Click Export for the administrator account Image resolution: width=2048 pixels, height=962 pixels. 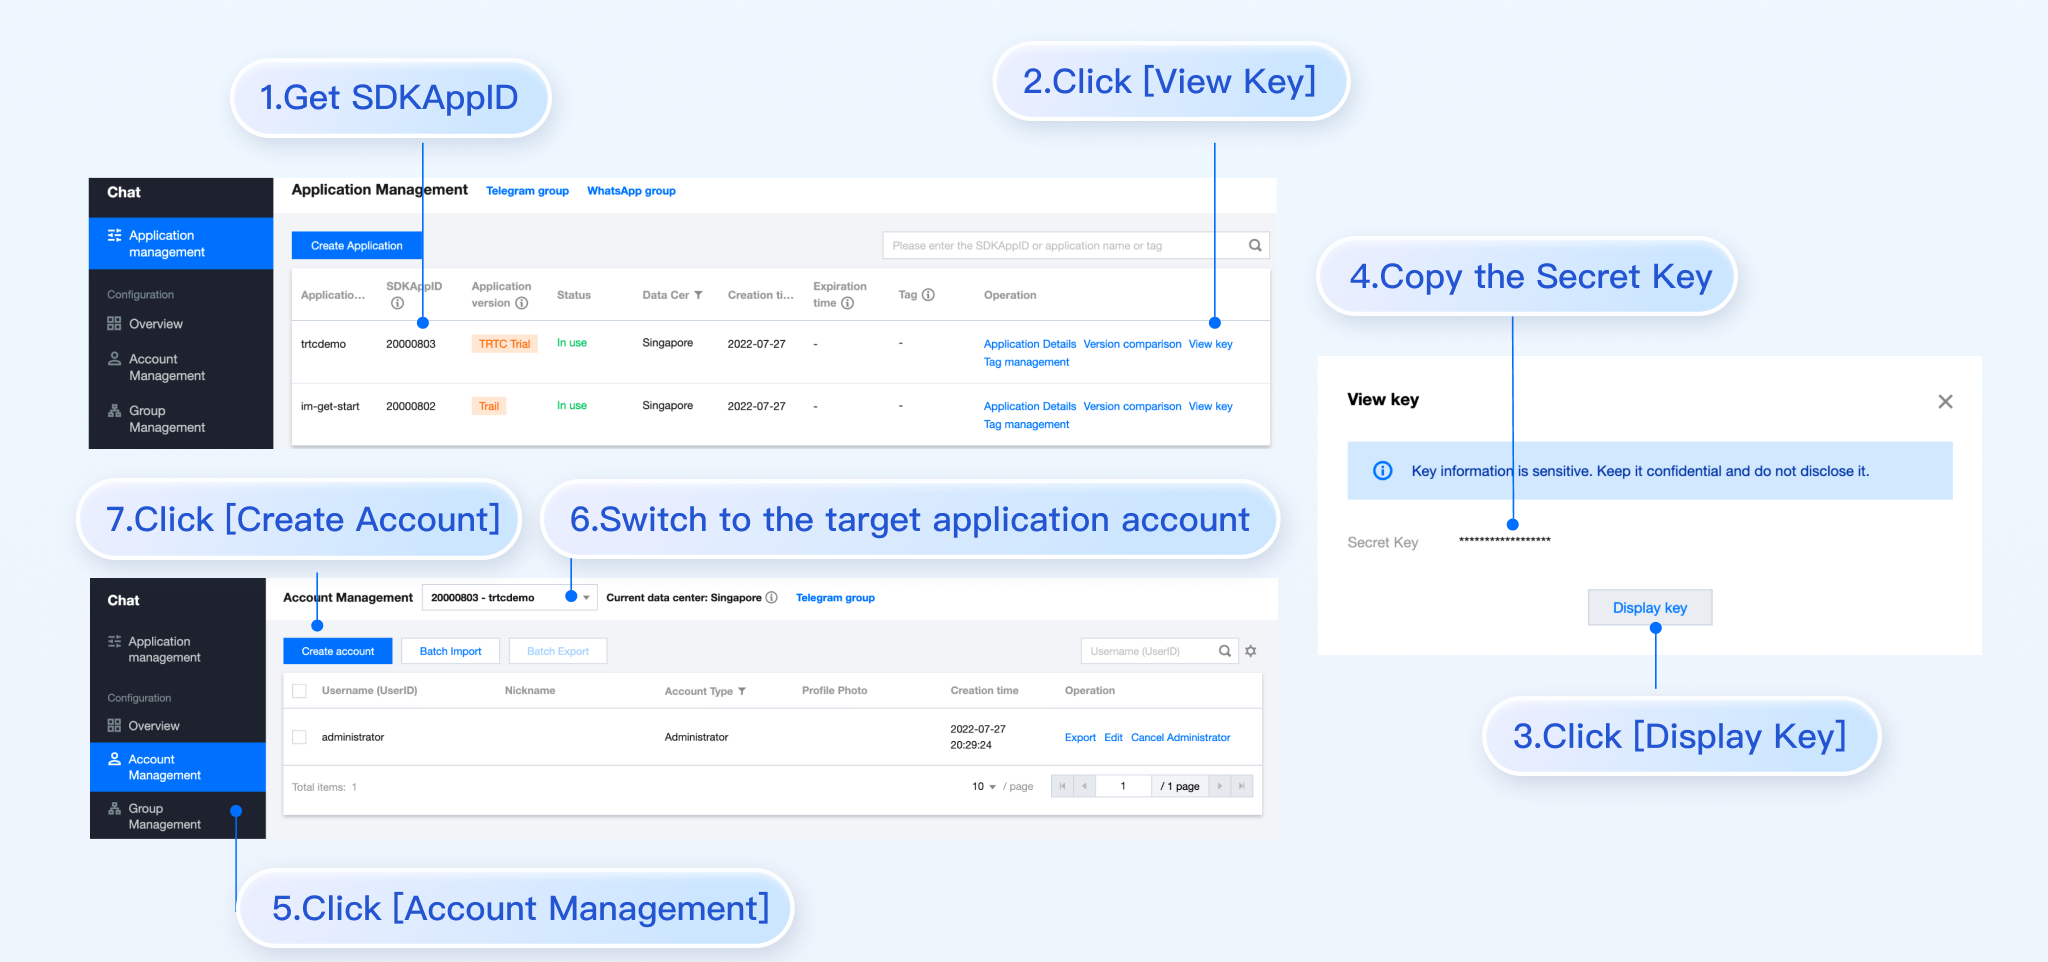coord(1080,737)
